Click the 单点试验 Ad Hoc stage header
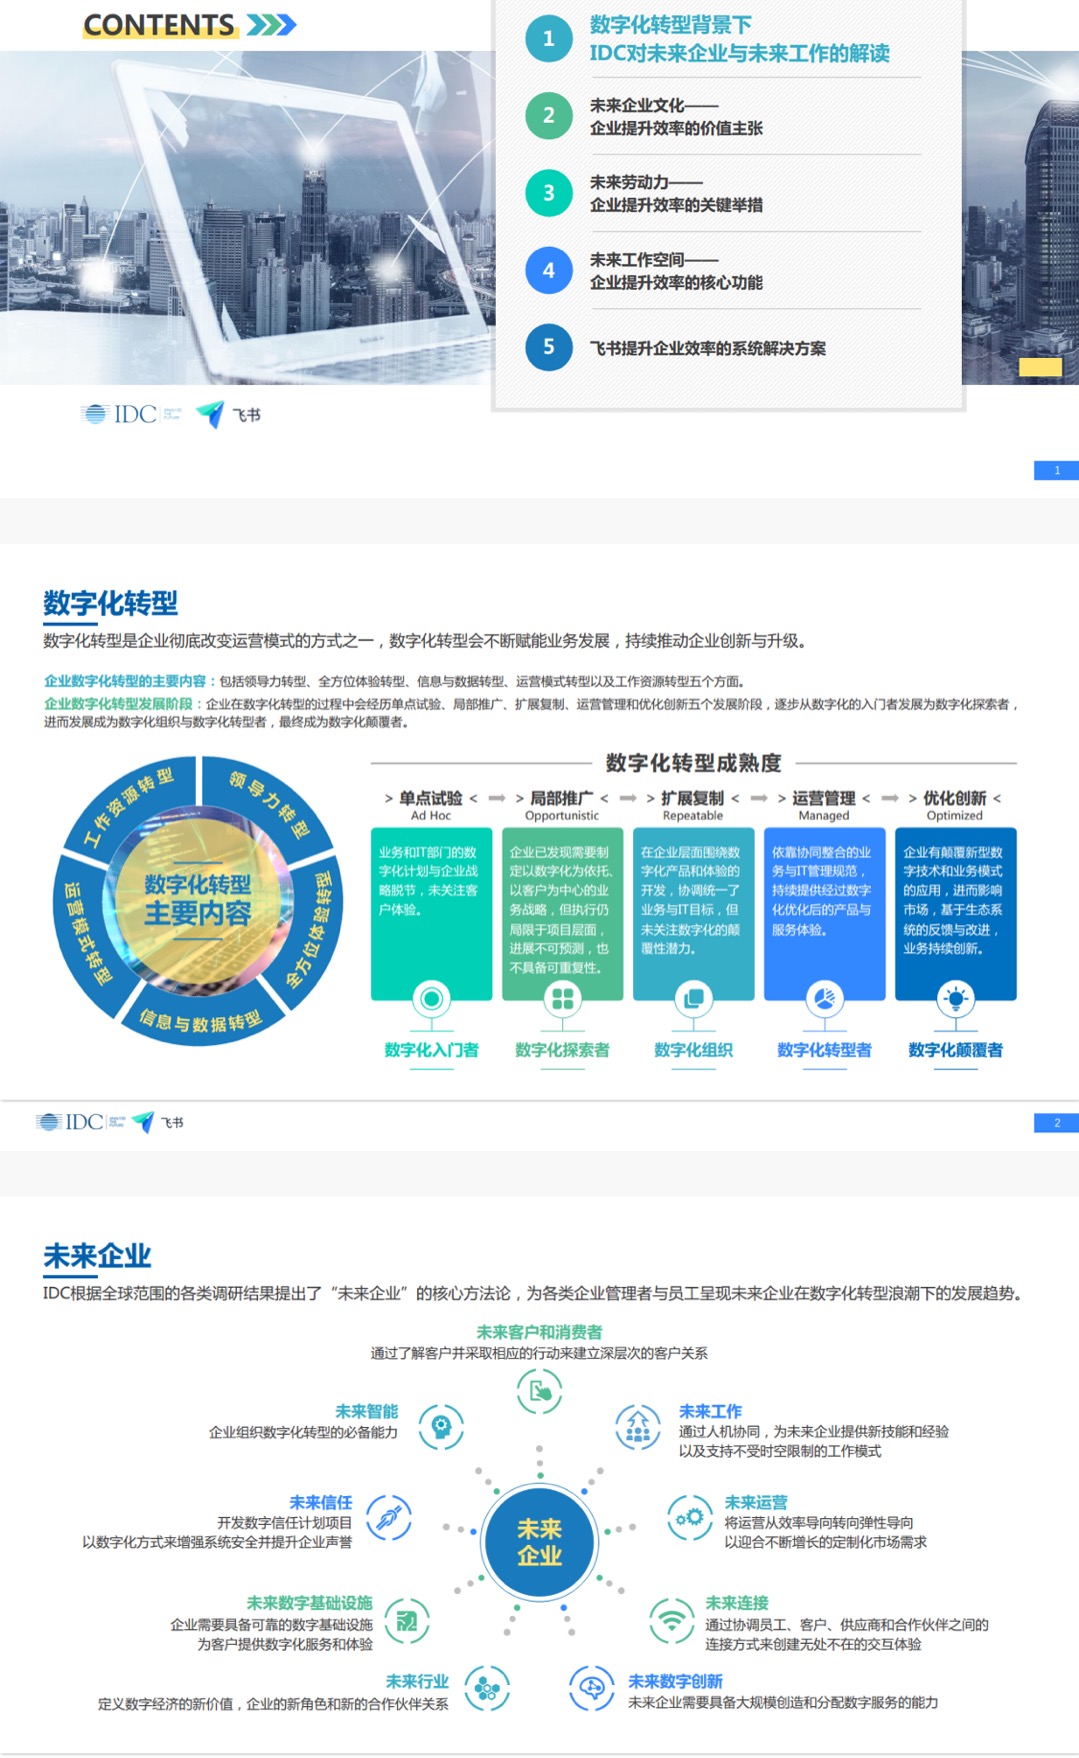Screen dimensions: 1079x1758 pos(431,805)
